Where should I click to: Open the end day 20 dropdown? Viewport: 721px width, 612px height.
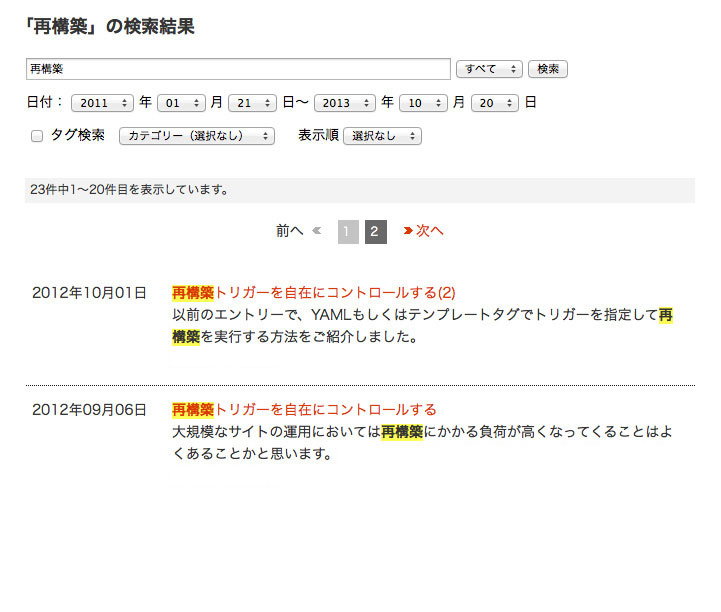(x=495, y=103)
